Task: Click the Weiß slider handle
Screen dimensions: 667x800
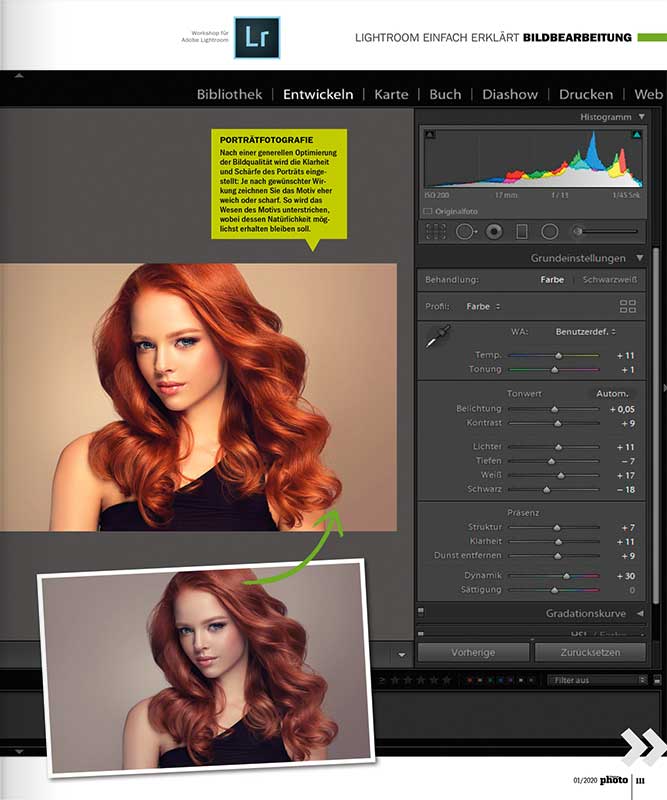Action: pyautogui.click(x=561, y=476)
